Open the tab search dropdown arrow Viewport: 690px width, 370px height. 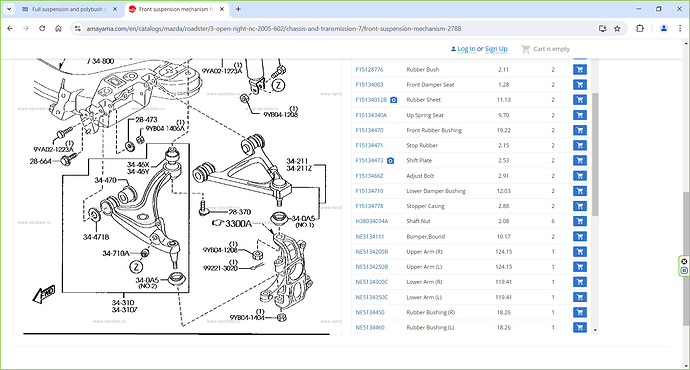pos(9,9)
